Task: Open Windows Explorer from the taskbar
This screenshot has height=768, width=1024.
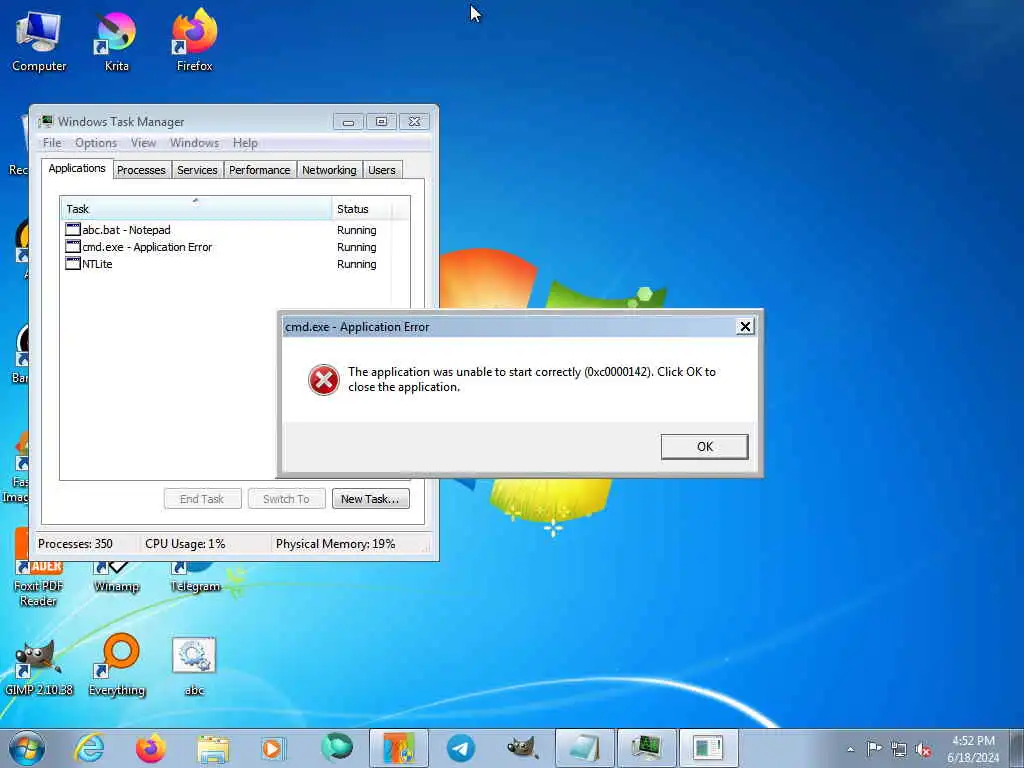Action: coord(213,748)
